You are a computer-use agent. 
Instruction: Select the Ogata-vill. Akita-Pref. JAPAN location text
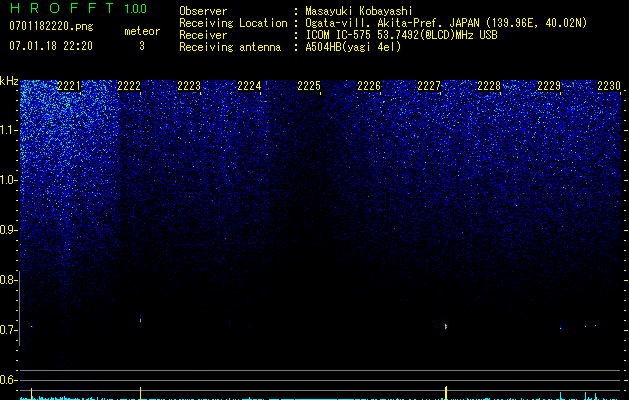coord(446,23)
